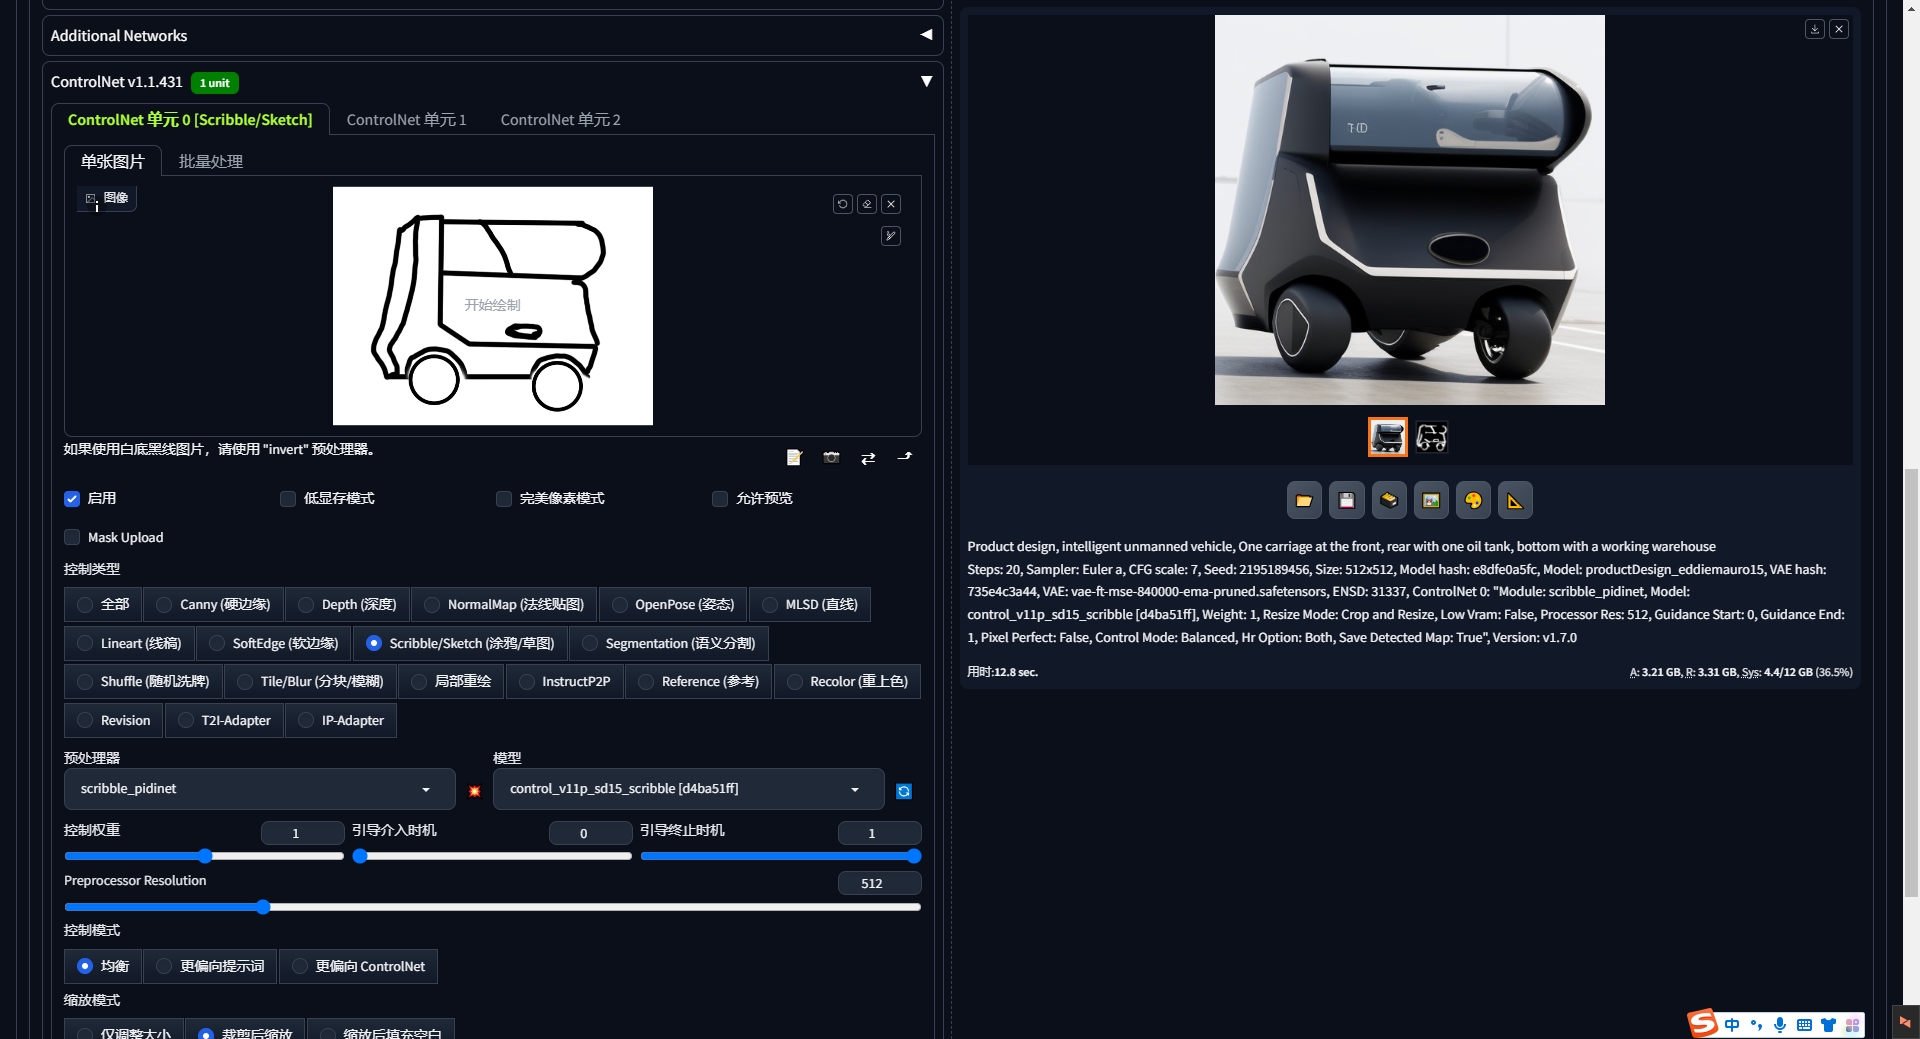Image resolution: width=1920 pixels, height=1039 pixels.
Task: Check the Mask Upload option
Action: pyautogui.click(x=71, y=537)
